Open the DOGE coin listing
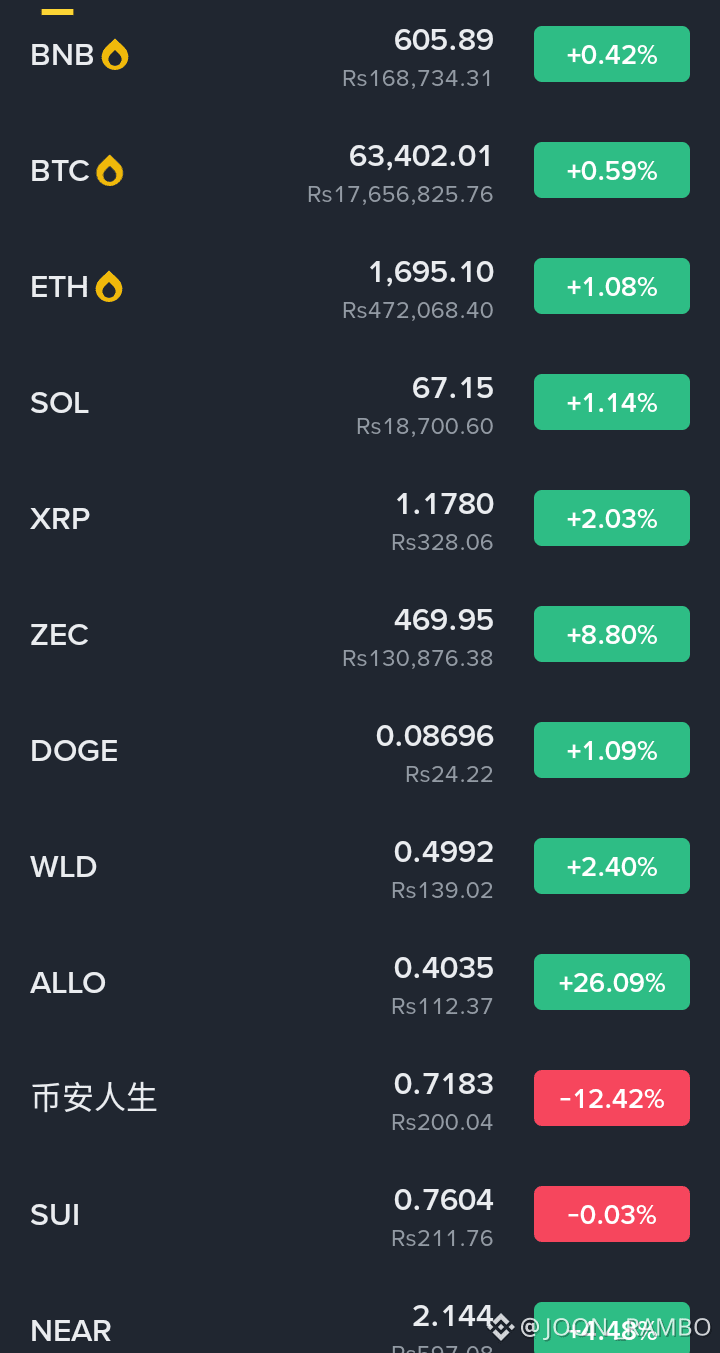 (360, 751)
